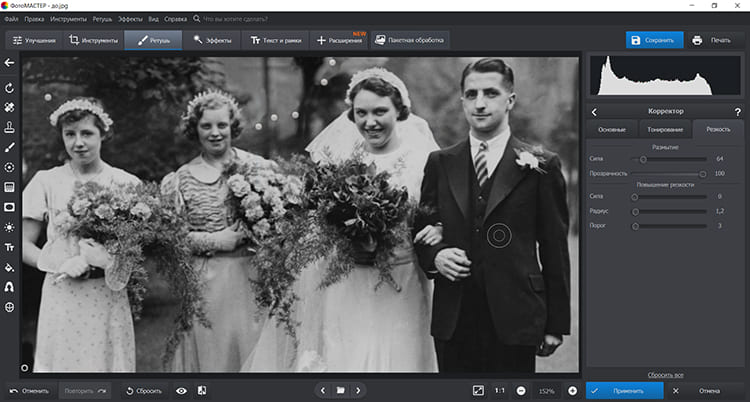Select the paint bucket fill tool
The image size is (750, 402).
(9, 267)
